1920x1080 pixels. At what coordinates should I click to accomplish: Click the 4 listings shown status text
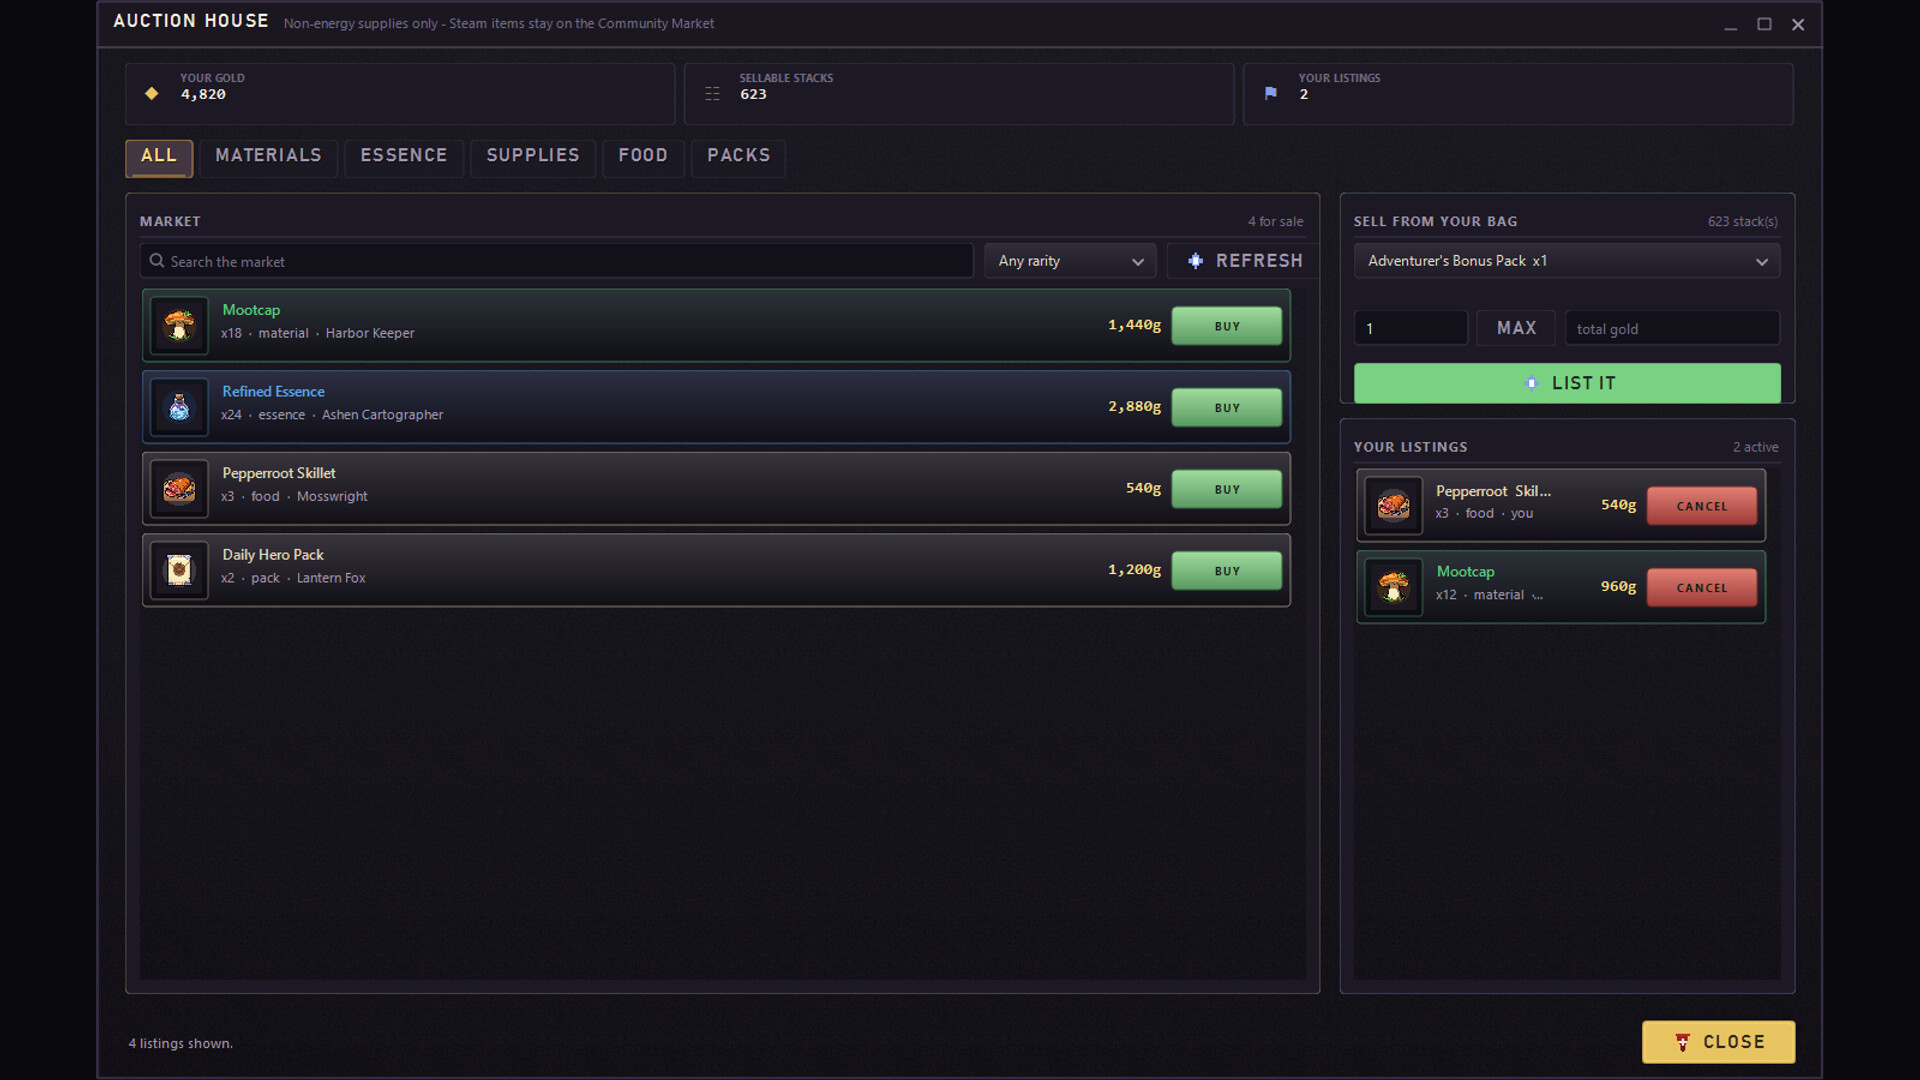point(181,1043)
